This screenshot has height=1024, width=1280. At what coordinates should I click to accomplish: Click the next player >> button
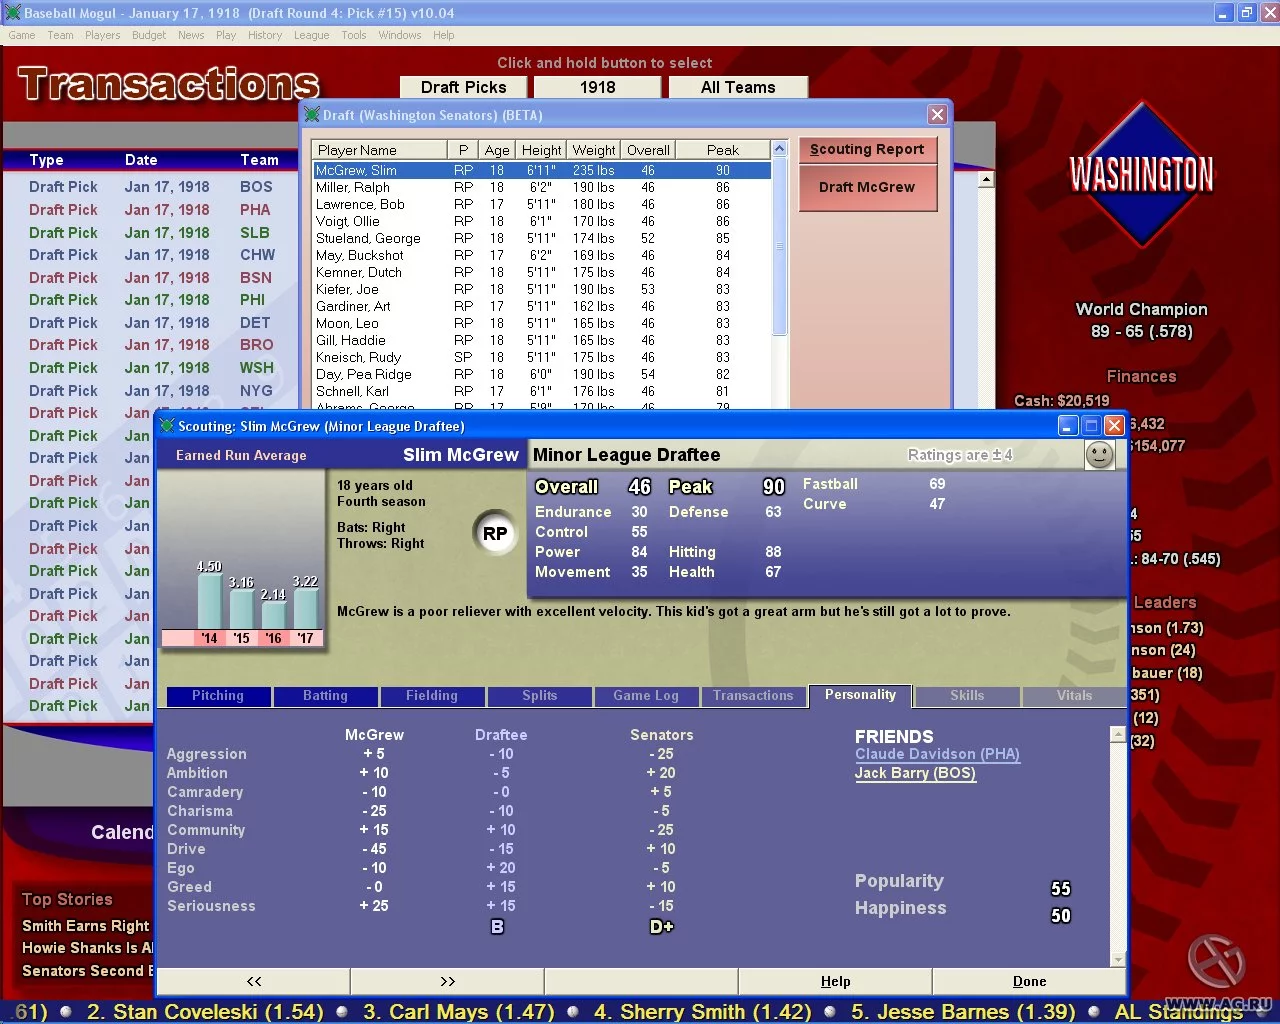(x=447, y=981)
